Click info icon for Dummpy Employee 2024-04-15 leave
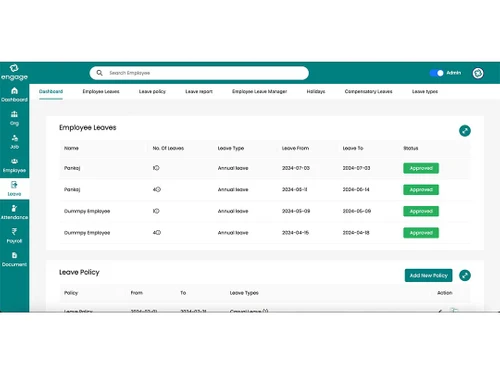500x375 pixels. (158, 233)
